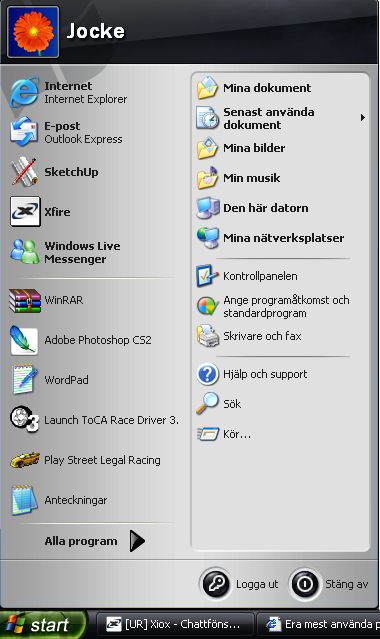The image size is (380, 639).
Task: Launch Adobe Photoshop CS2 feather icon
Action: point(24,340)
